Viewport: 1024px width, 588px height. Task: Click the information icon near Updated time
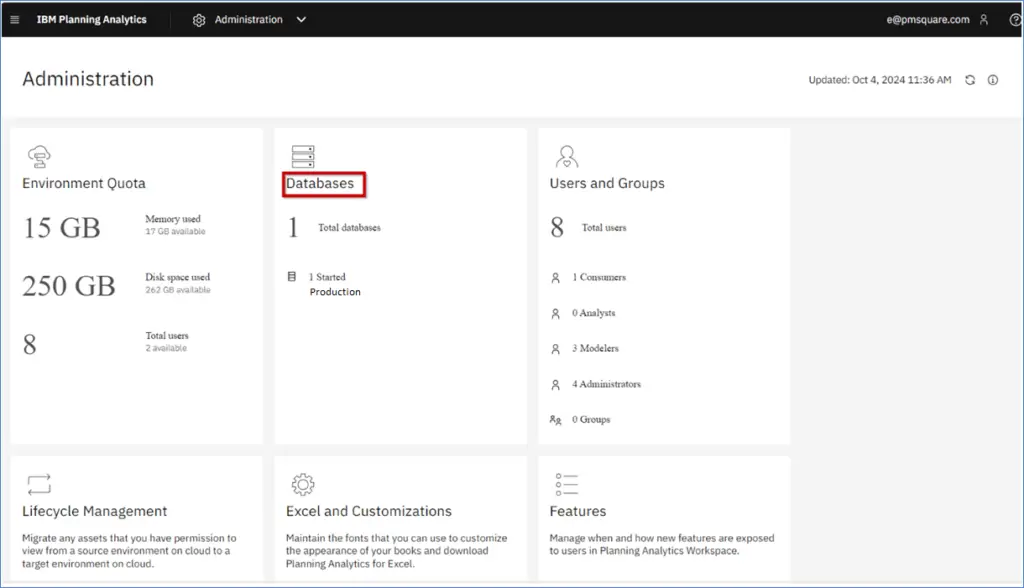[x=993, y=80]
